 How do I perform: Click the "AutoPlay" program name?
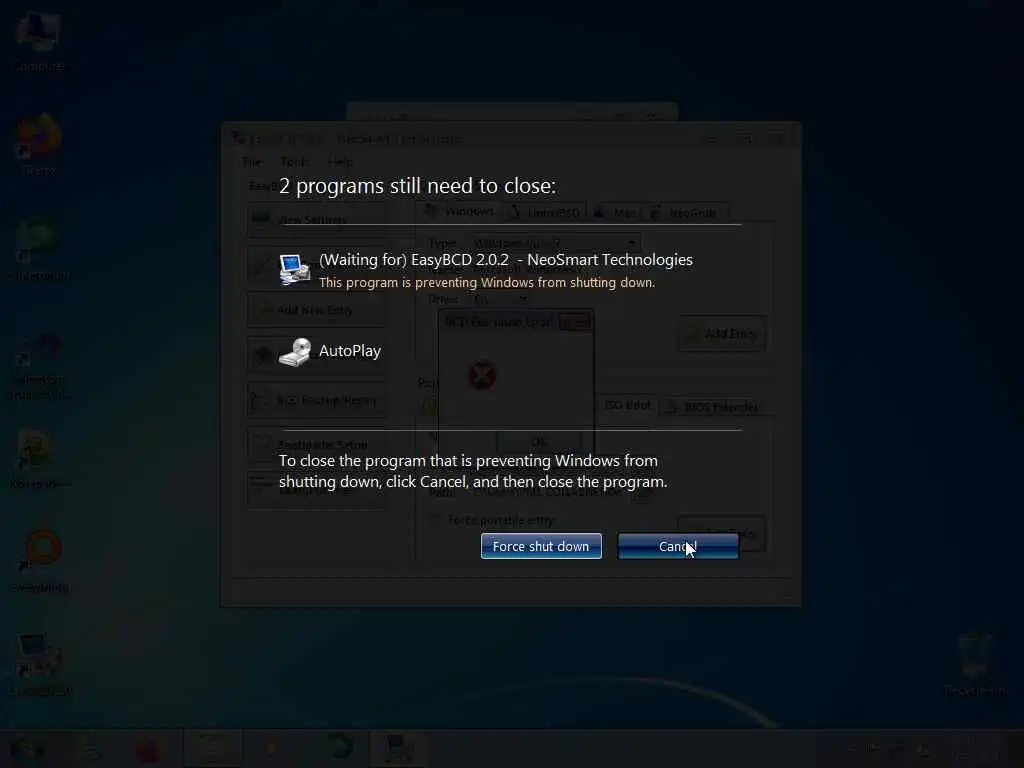pyautogui.click(x=350, y=351)
